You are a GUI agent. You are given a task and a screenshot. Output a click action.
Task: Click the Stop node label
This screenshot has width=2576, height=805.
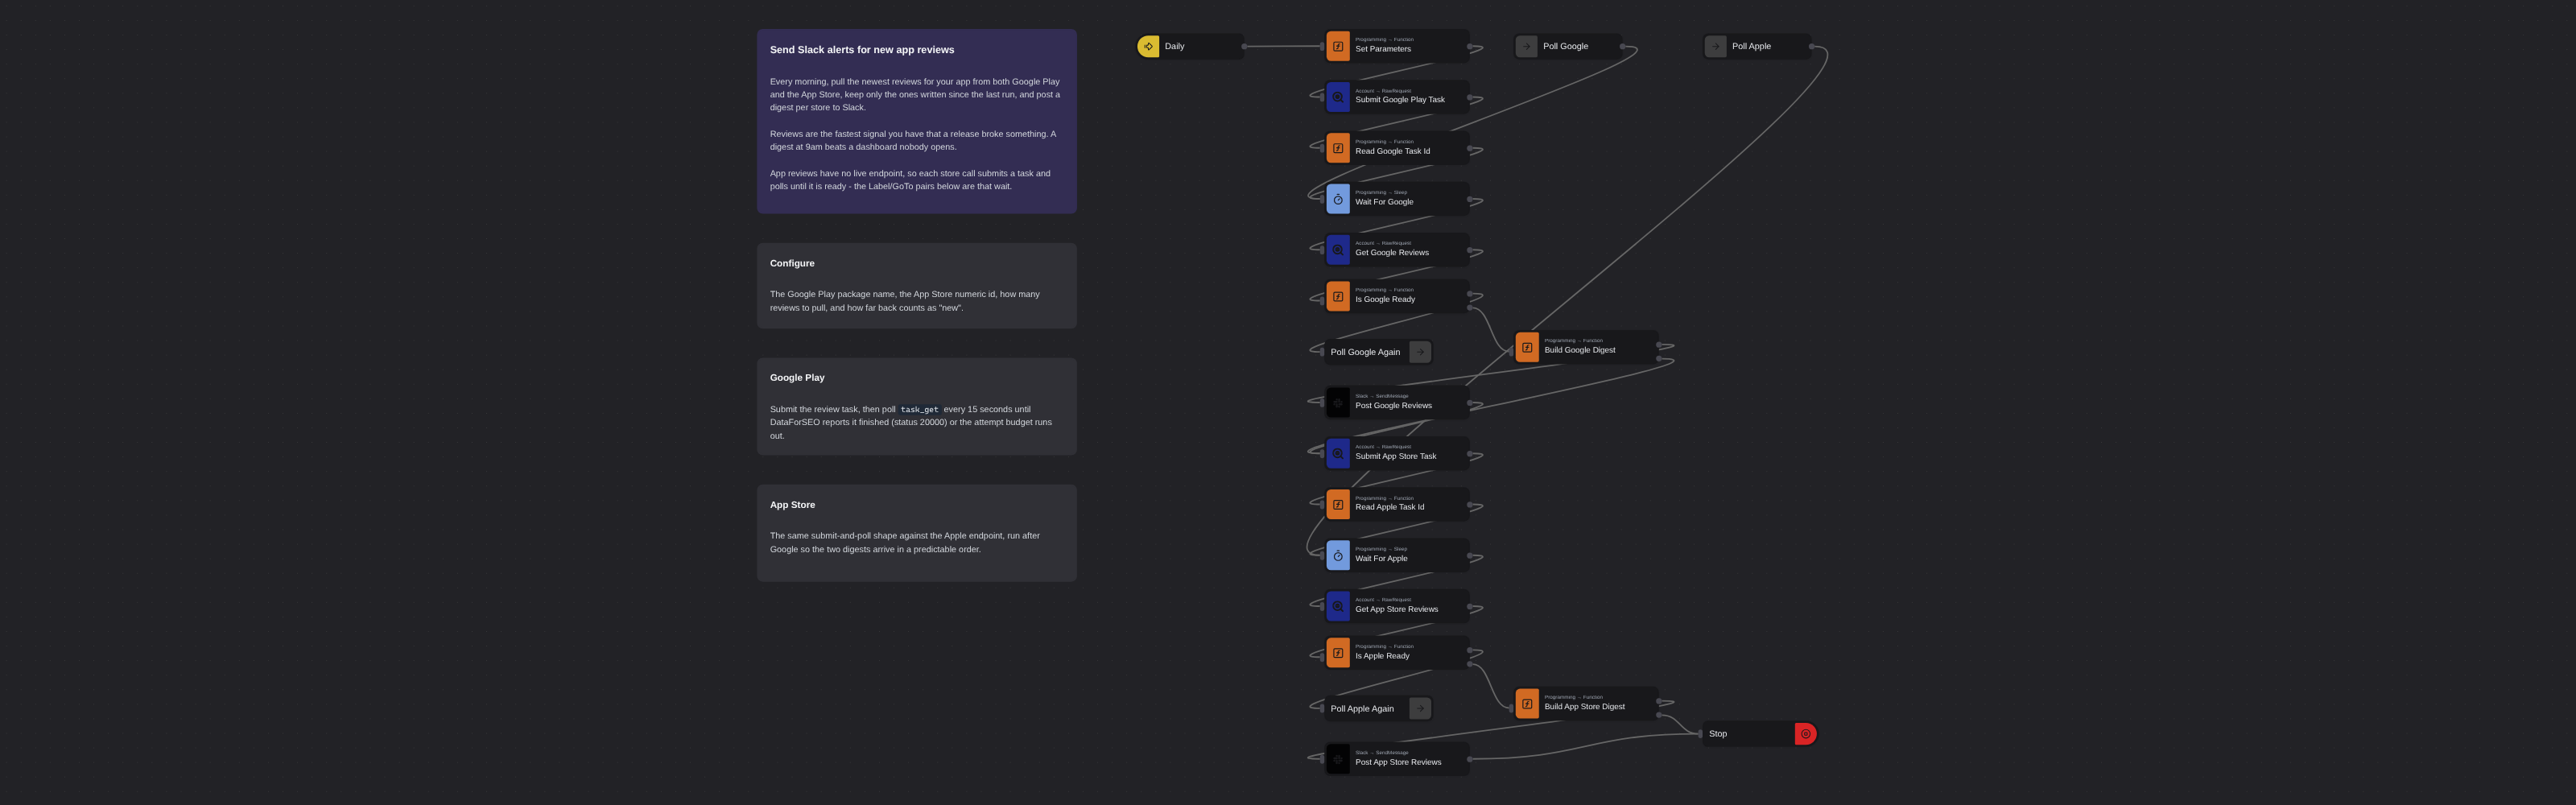pos(1717,734)
